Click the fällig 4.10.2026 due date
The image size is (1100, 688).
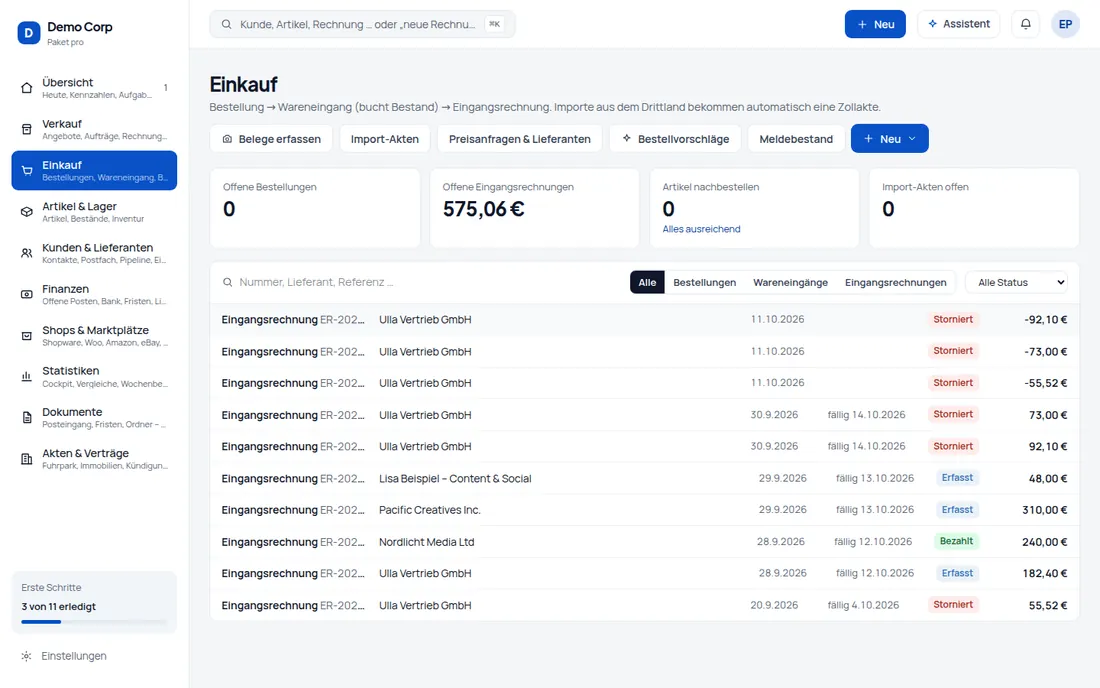pos(863,605)
